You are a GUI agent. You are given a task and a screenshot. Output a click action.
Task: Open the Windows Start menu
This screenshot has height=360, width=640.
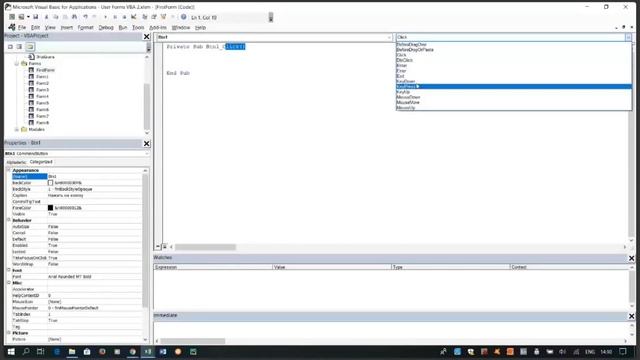(x=11, y=351)
